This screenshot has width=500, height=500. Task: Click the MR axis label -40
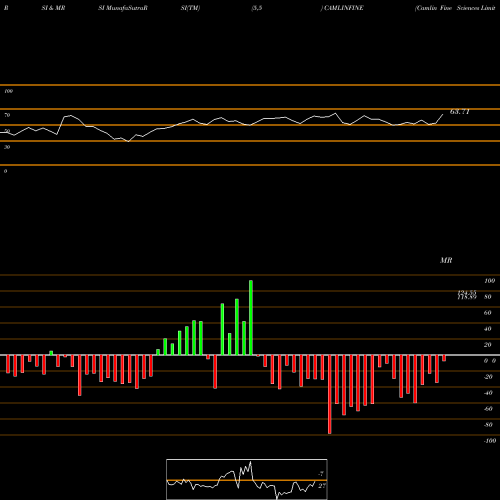(488, 393)
